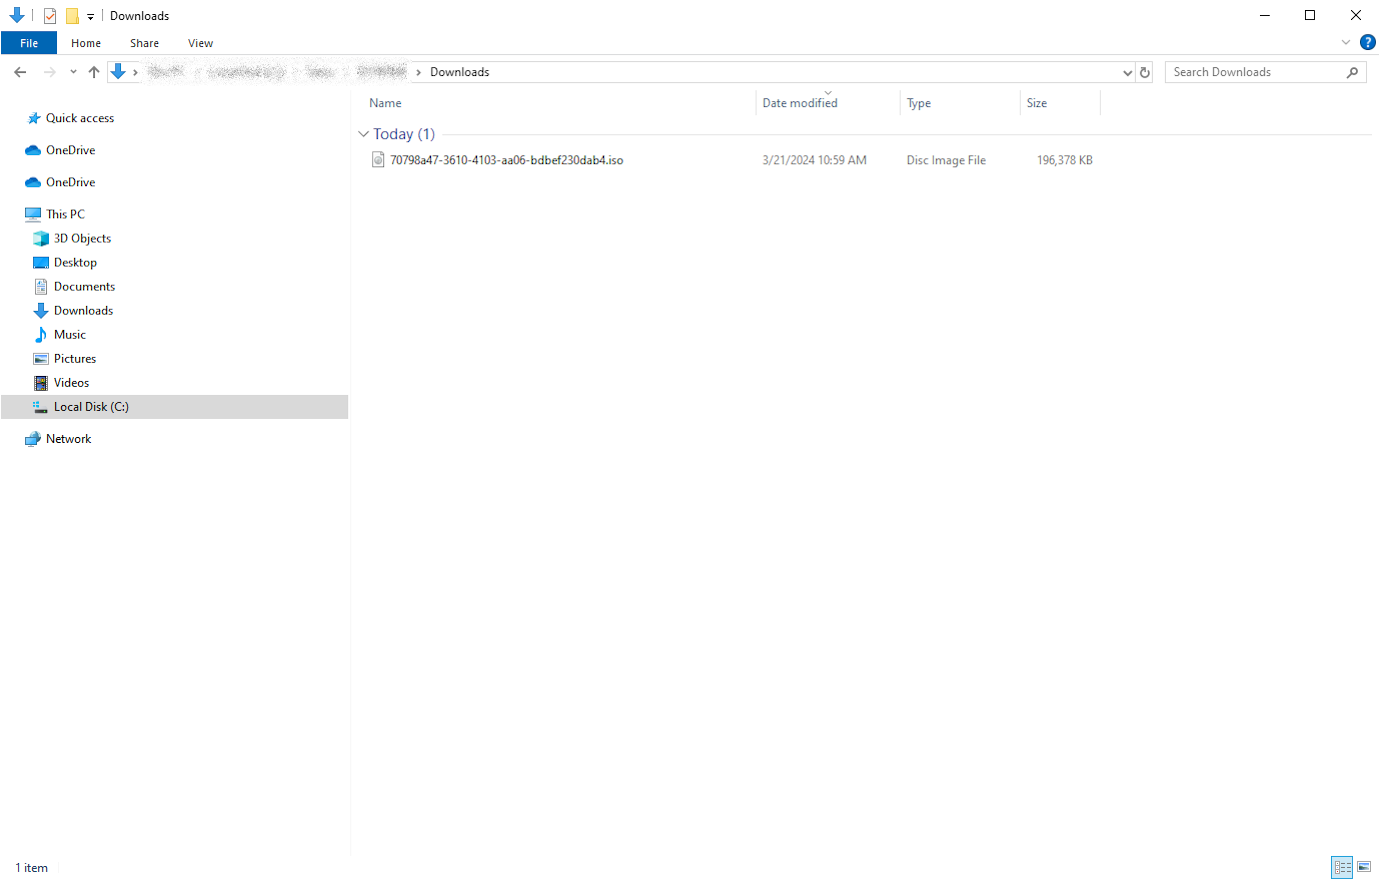Collapse the Today group
1380x880 pixels.
click(x=363, y=134)
